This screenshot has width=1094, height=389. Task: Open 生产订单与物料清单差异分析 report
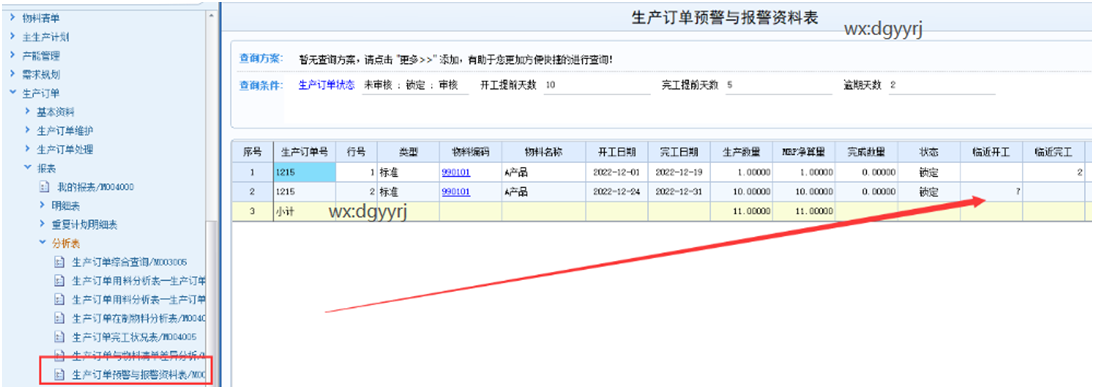pos(139,356)
